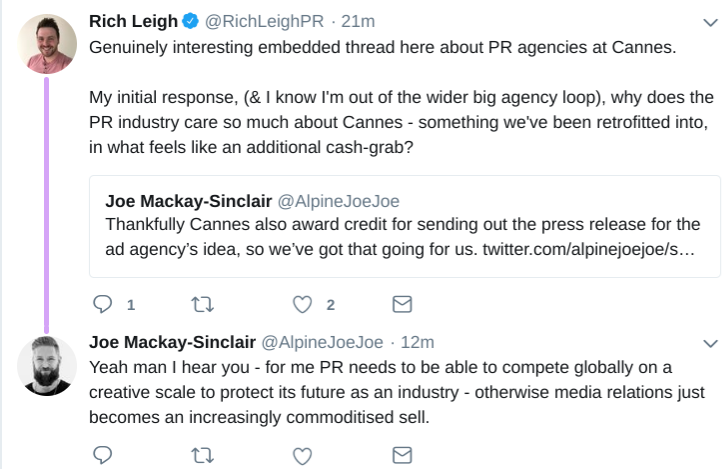Reply to Joe Mackay-Sinclair's tweet
Screen dimensions: 727x469
point(101,455)
